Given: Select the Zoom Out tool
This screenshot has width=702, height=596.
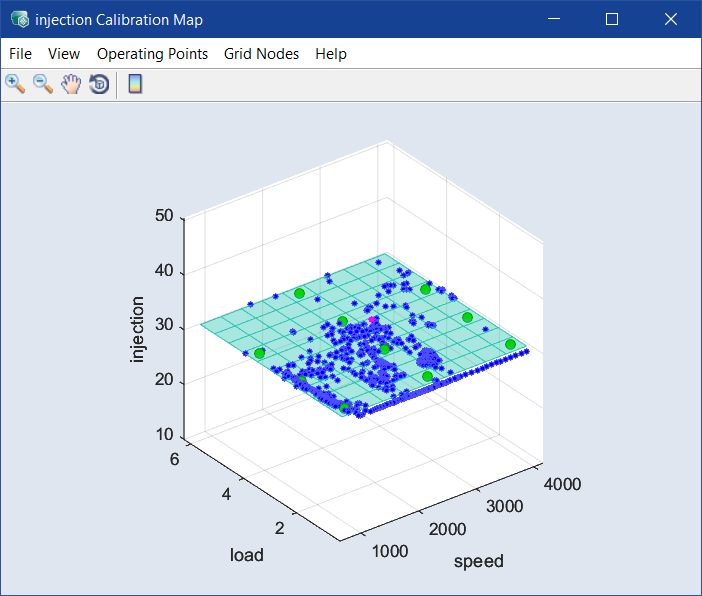Looking at the screenshot, I should pos(43,84).
